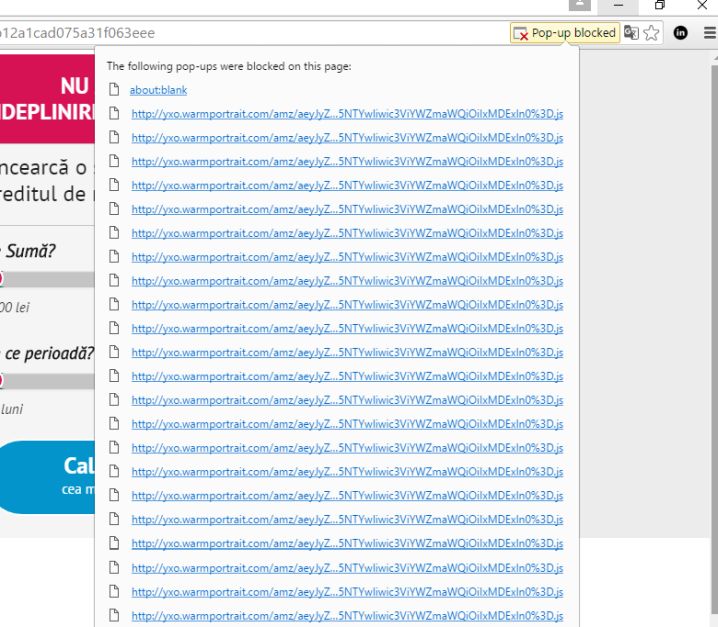Click the 'Pop-up blocked' label text
The image size is (718, 627).
[573, 33]
